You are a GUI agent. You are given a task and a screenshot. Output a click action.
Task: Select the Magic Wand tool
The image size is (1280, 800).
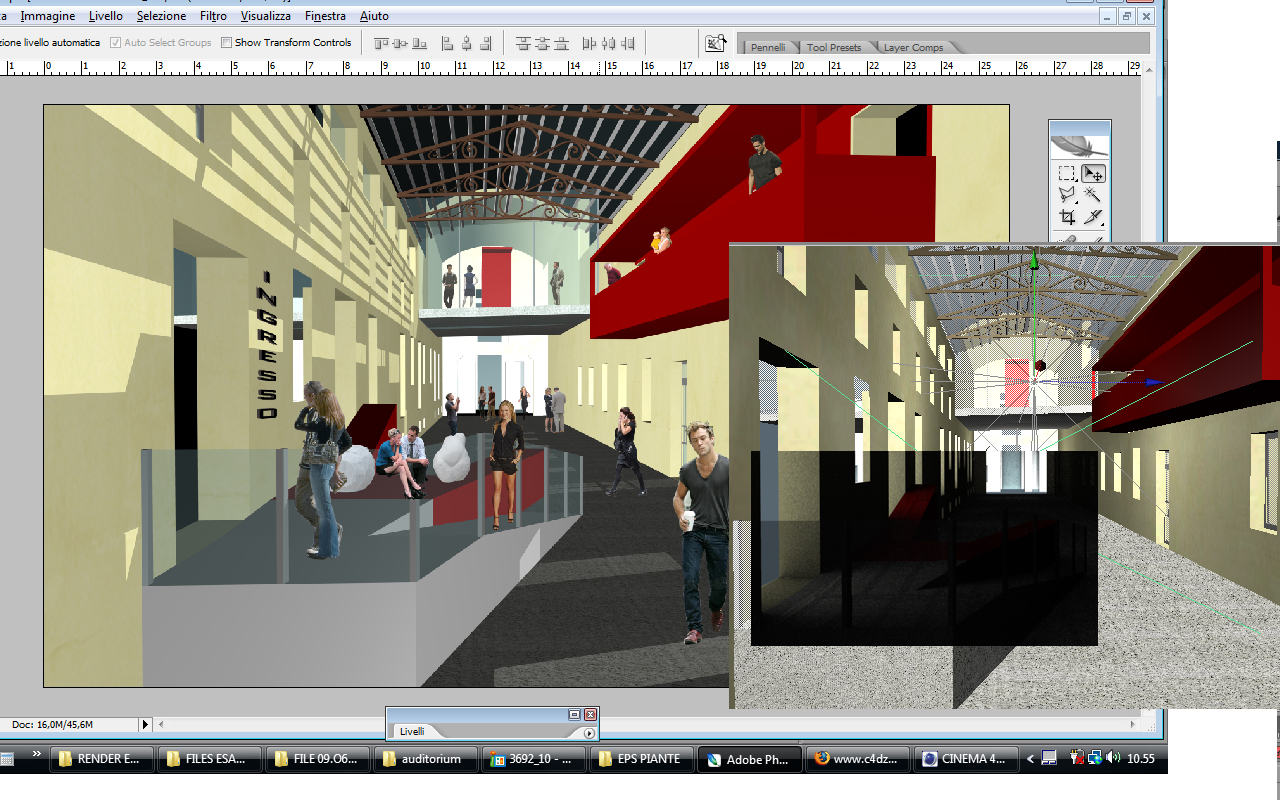point(1093,195)
